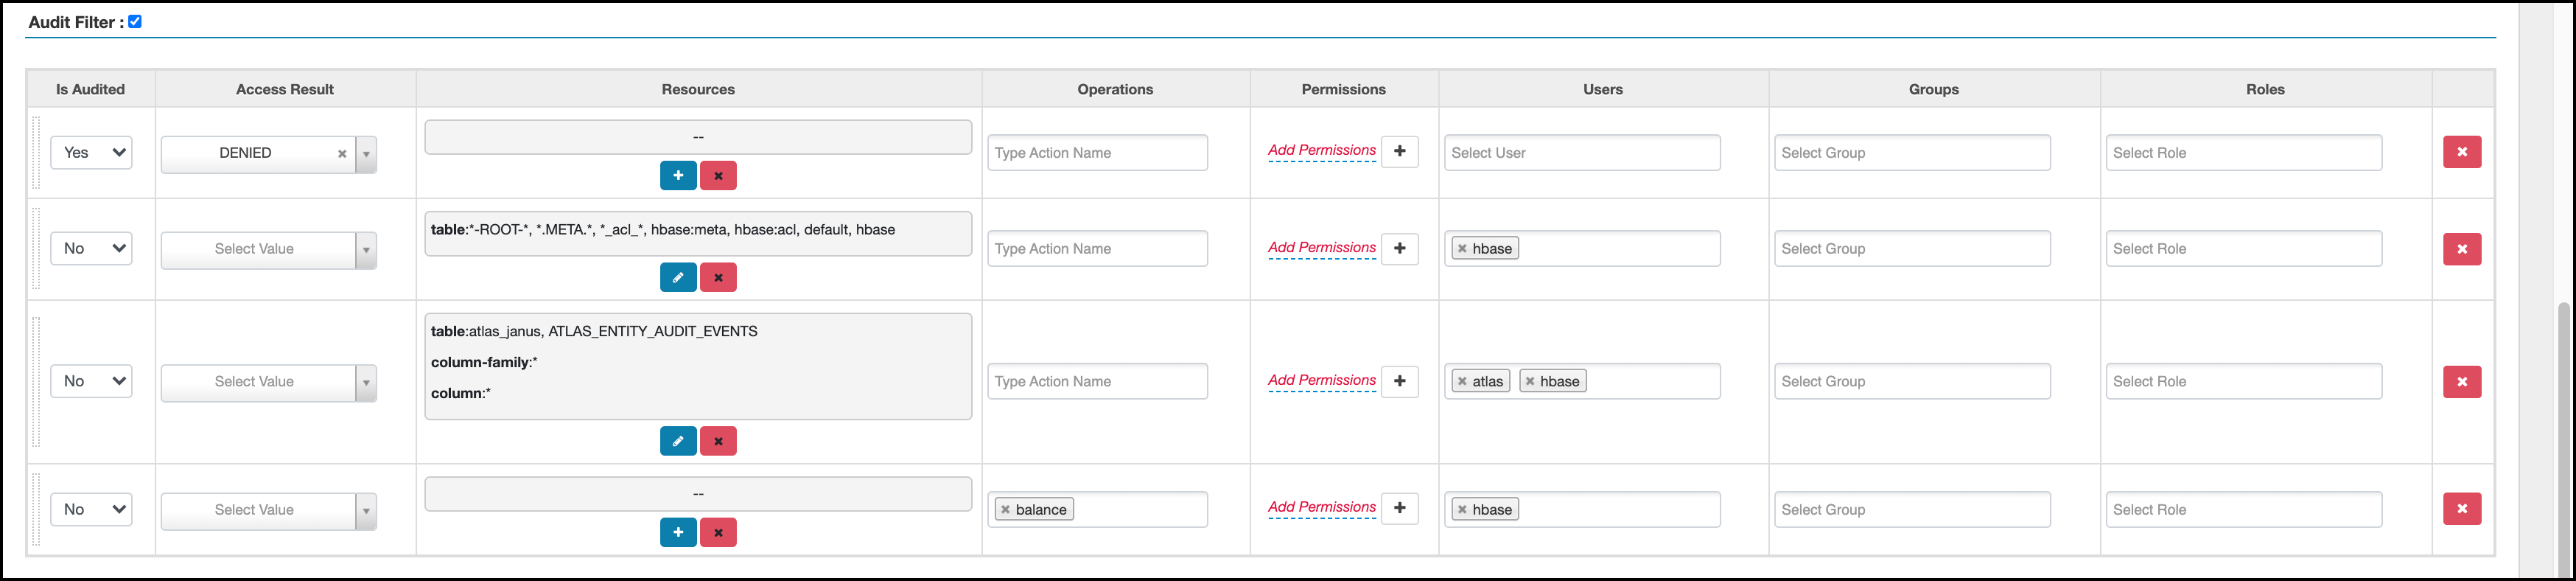Click Add Permissions link in atlas_janus row

pos(1321,381)
